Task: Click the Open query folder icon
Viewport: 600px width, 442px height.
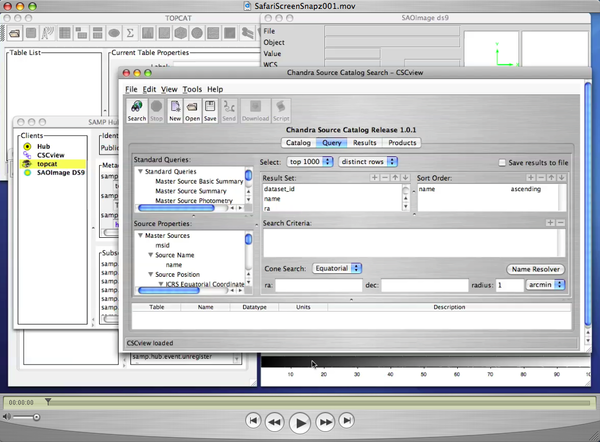Action: coord(192,109)
